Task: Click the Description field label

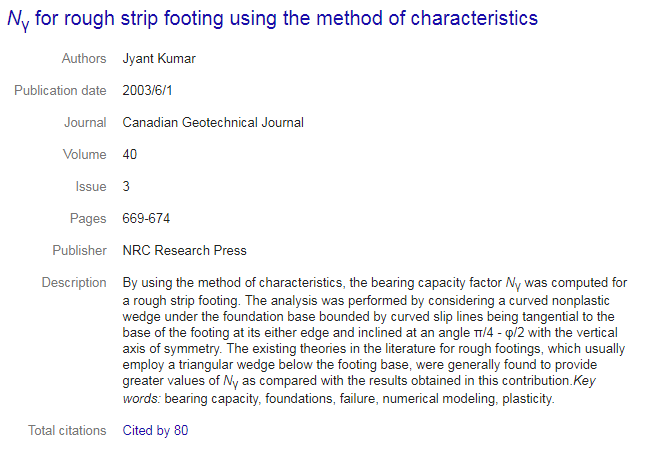Action: (x=74, y=282)
